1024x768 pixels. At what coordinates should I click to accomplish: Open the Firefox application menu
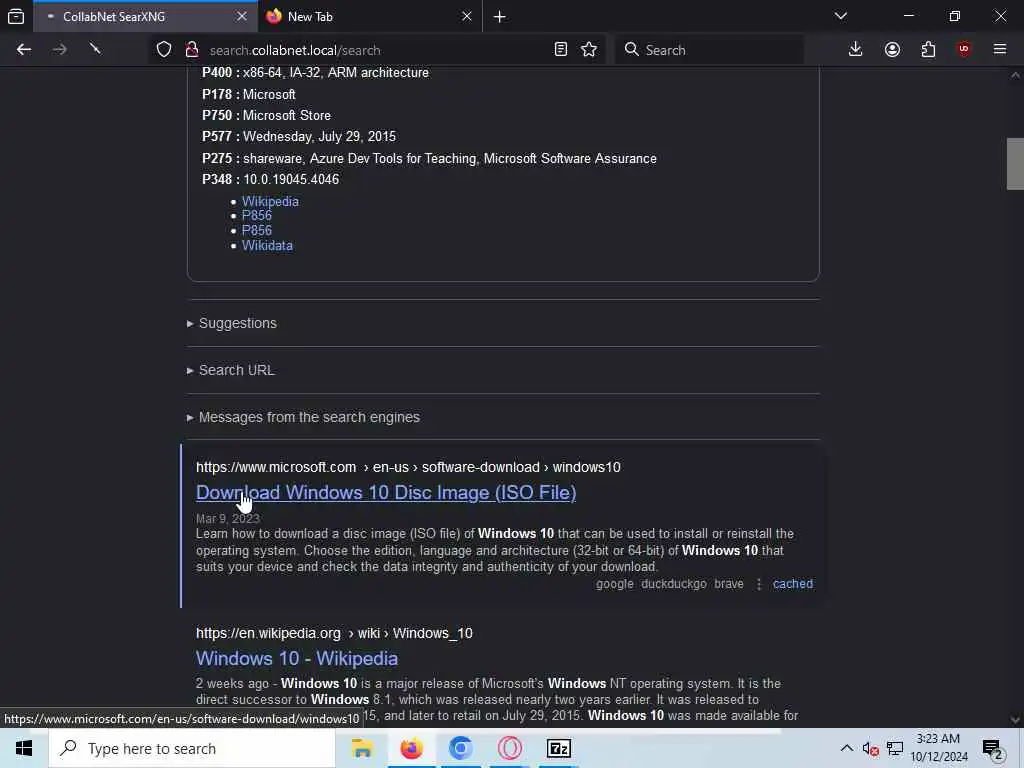pos(1000,50)
